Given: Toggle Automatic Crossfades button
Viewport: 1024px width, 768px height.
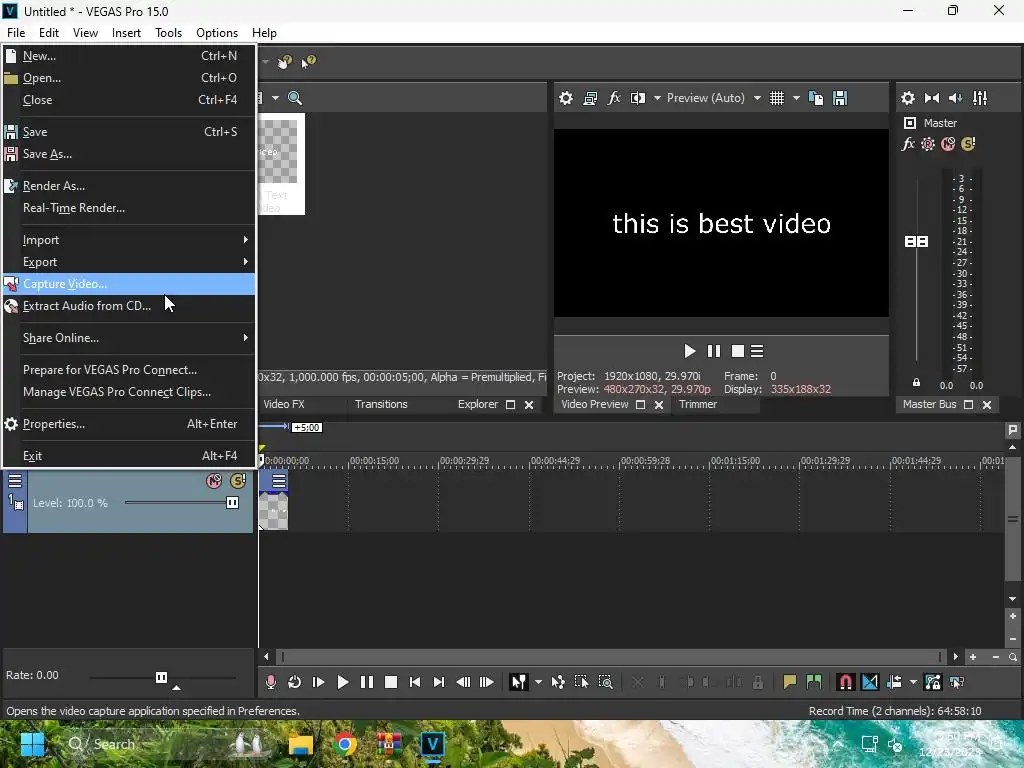Looking at the screenshot, I should [x=870, y=682].
